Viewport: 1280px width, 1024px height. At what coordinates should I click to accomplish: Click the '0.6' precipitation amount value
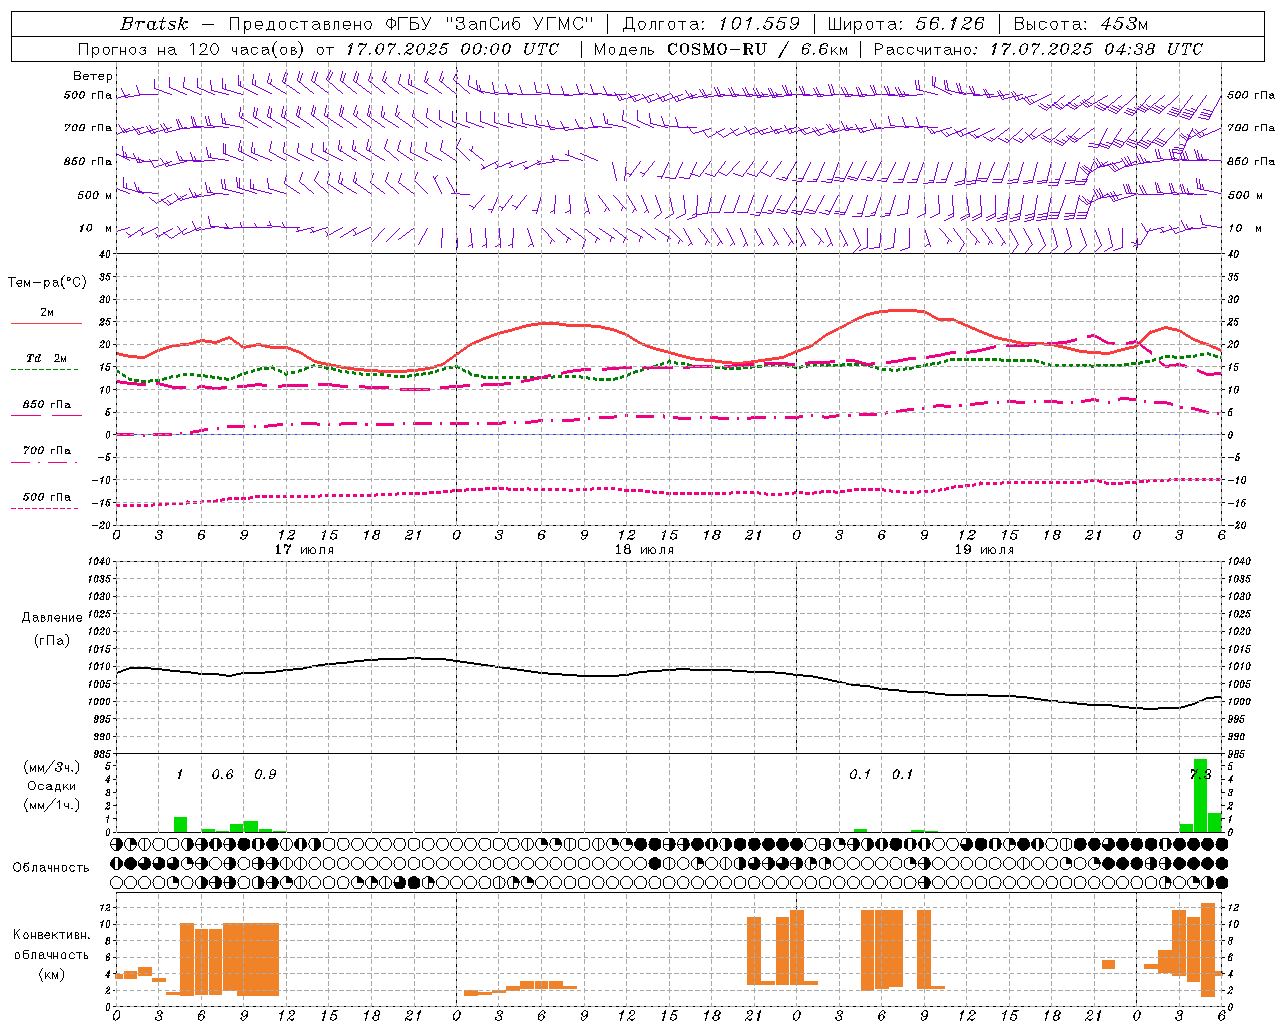coord(222,775)
